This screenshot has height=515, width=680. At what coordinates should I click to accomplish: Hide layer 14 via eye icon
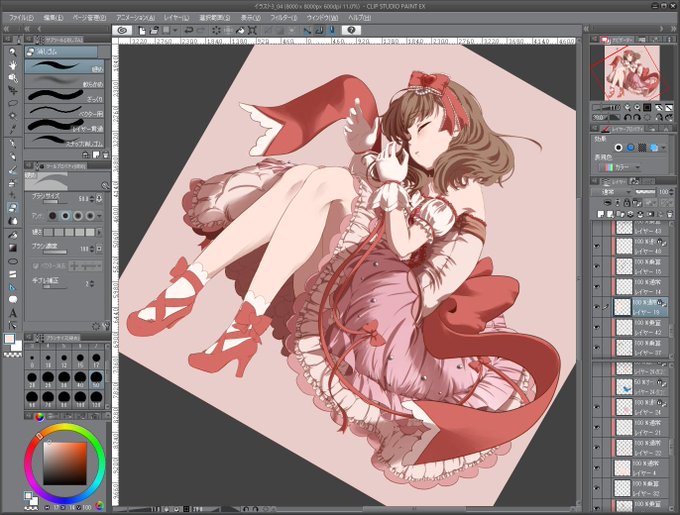(x=597, y=286)
